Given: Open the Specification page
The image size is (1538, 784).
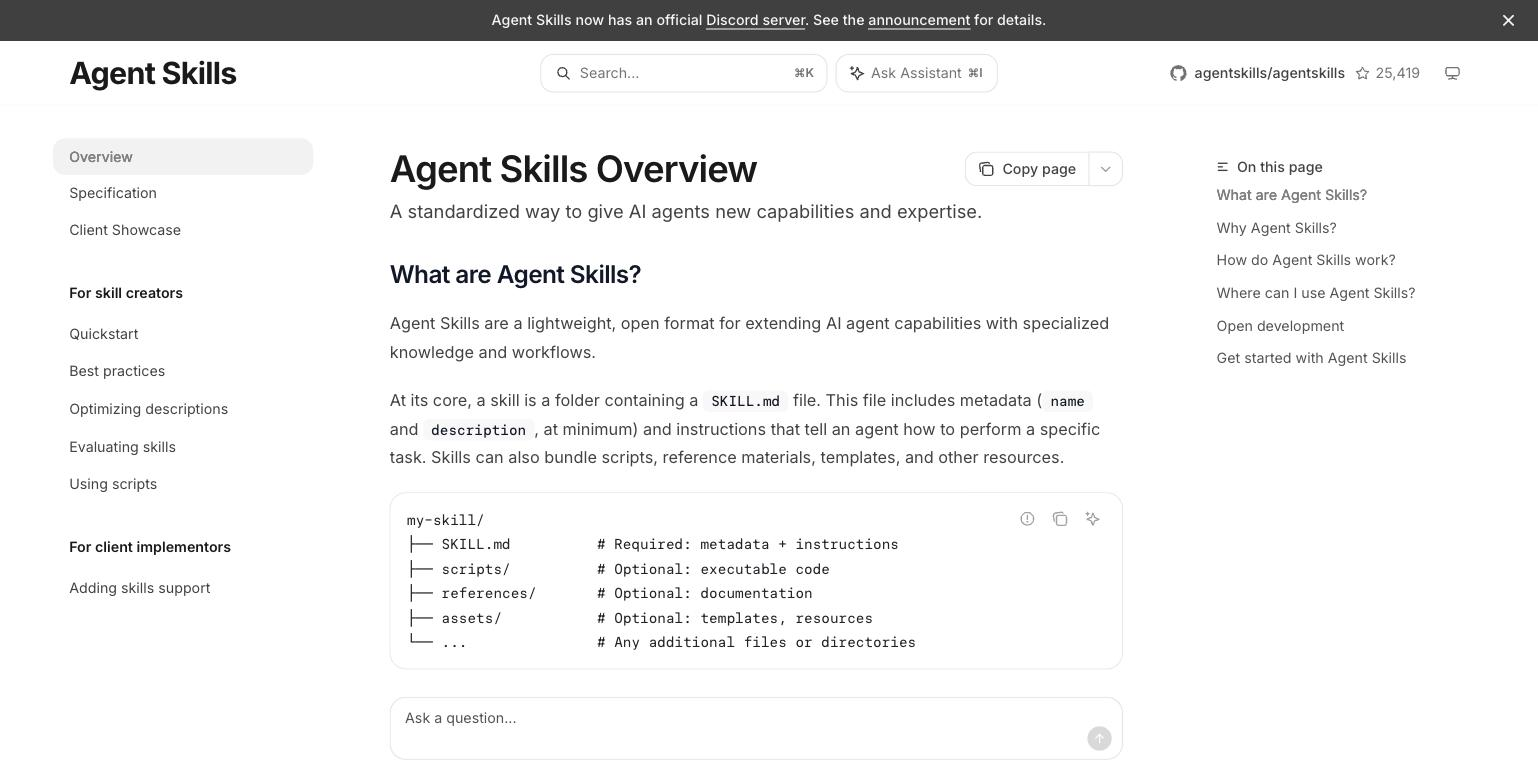Looking at the screenshot, I should 113,193.
